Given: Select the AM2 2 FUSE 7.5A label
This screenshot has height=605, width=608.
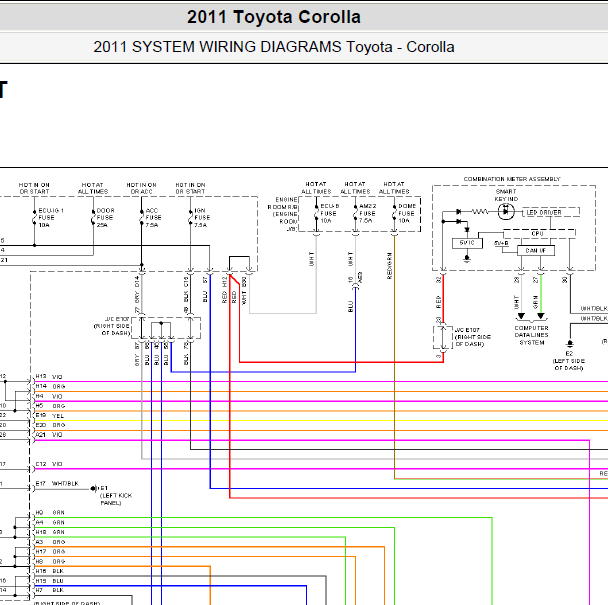Looking at the screenshot, I should point(368,213).
